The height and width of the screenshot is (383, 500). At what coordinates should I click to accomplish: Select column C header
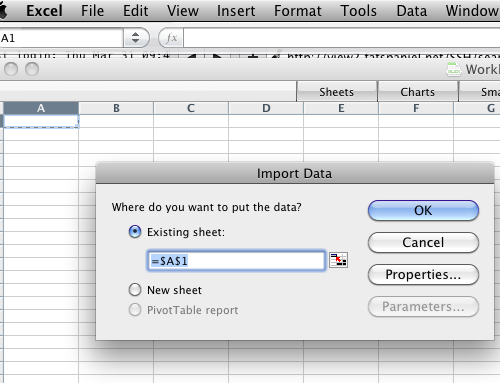pos(191,108)
